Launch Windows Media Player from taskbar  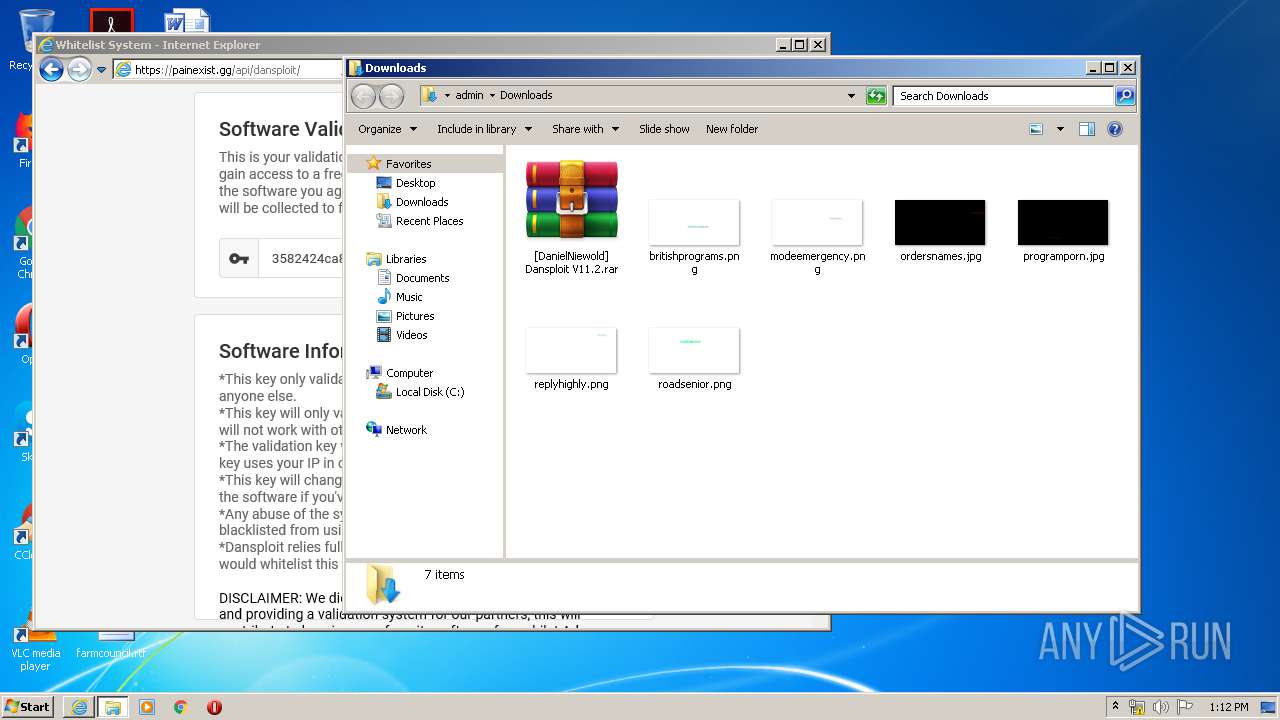pyautogui.click(x=147, y=706)
